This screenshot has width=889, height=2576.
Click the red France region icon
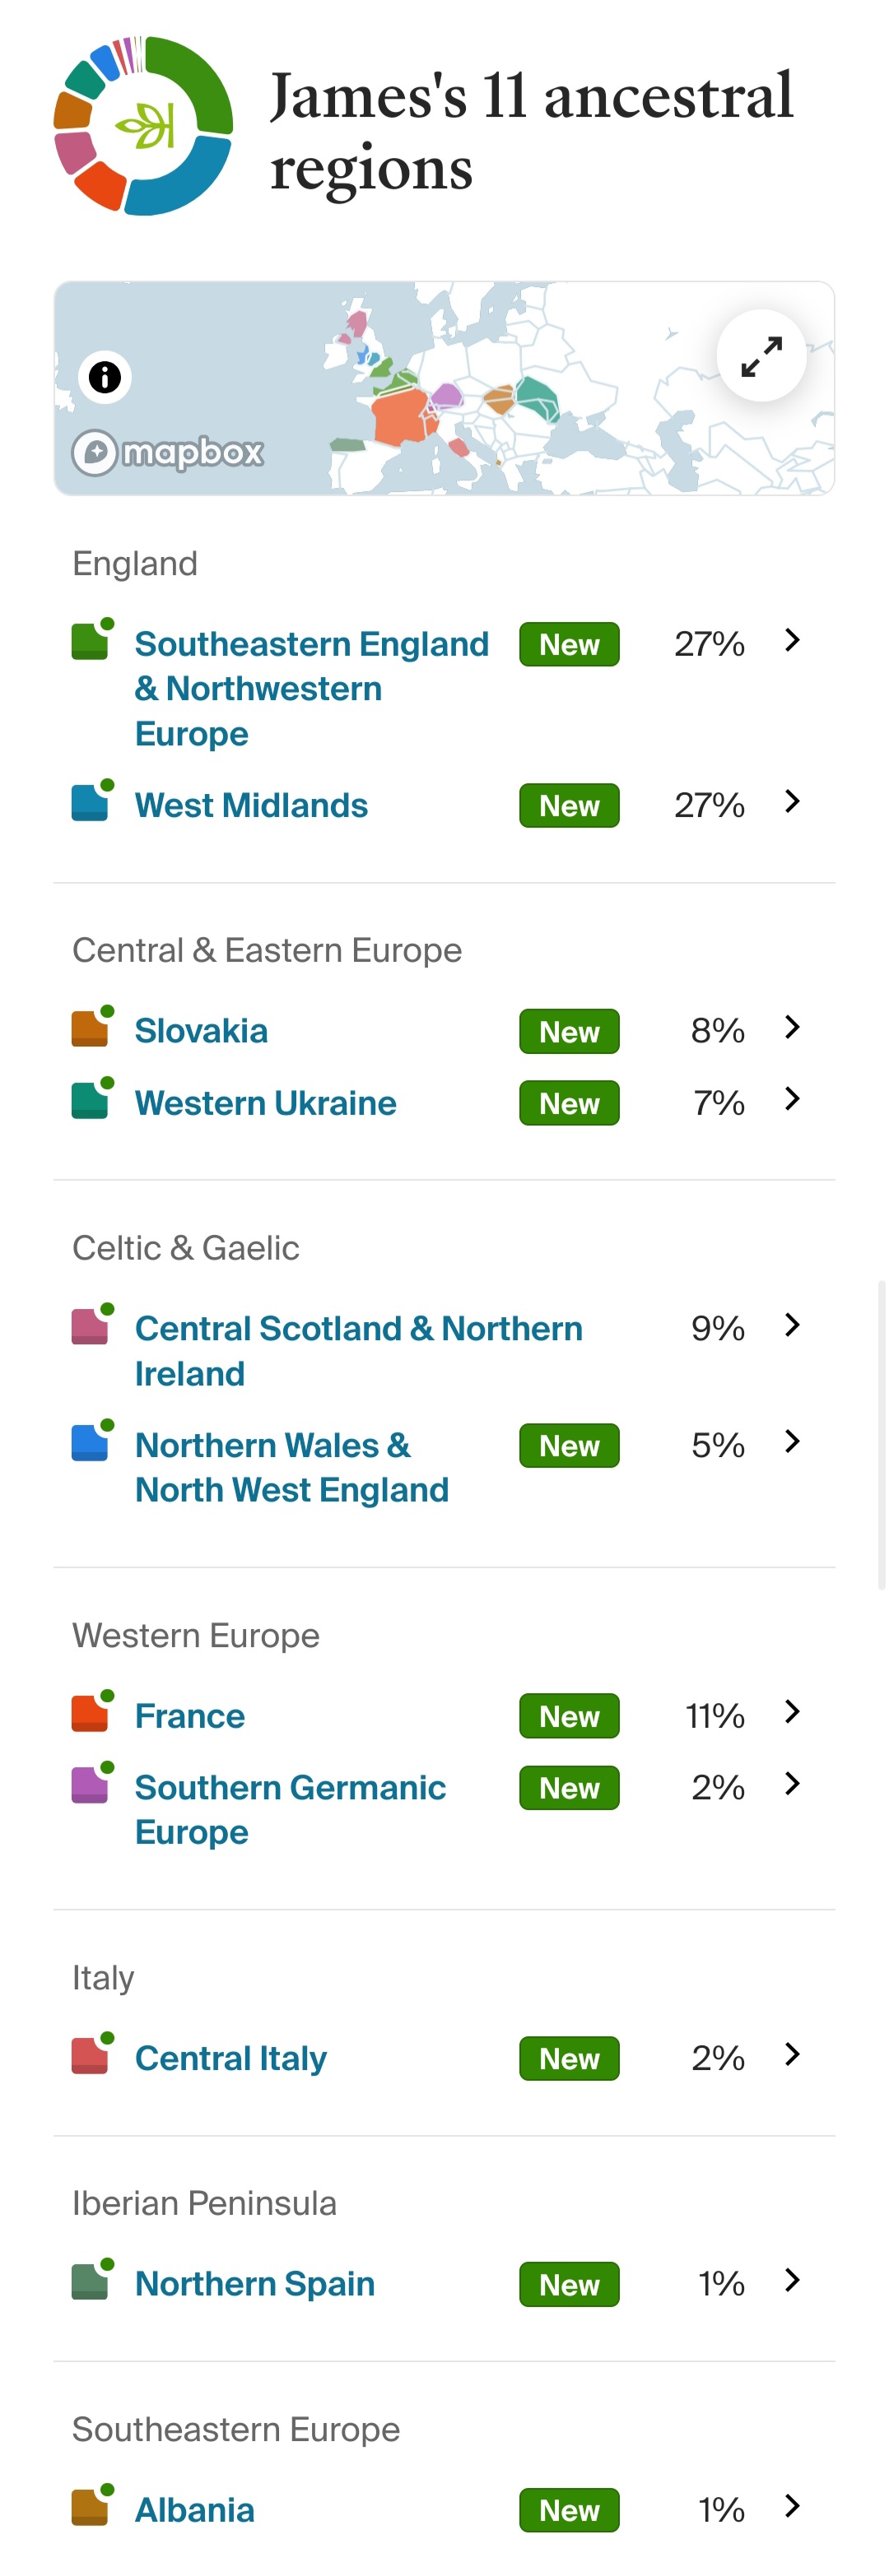click(90, 1713)
